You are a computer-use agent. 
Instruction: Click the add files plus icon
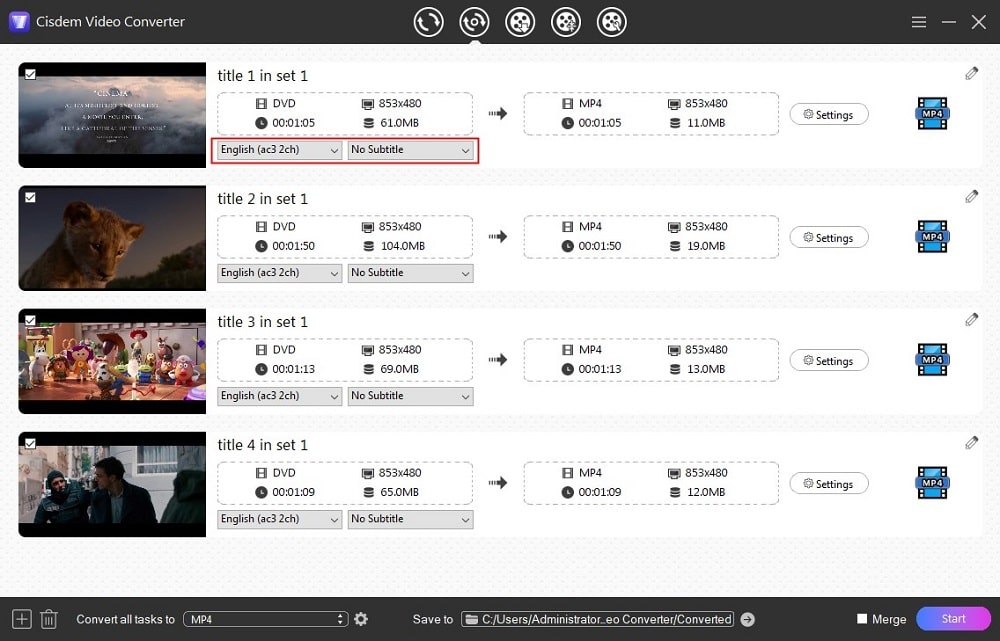coord(21,619)
